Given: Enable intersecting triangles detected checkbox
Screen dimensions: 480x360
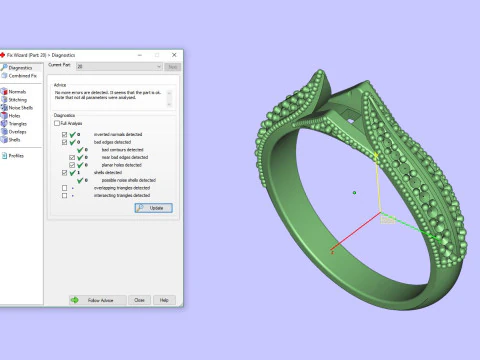Looking at the screenshot, I should pyautogui.click(x=64, y=196).
